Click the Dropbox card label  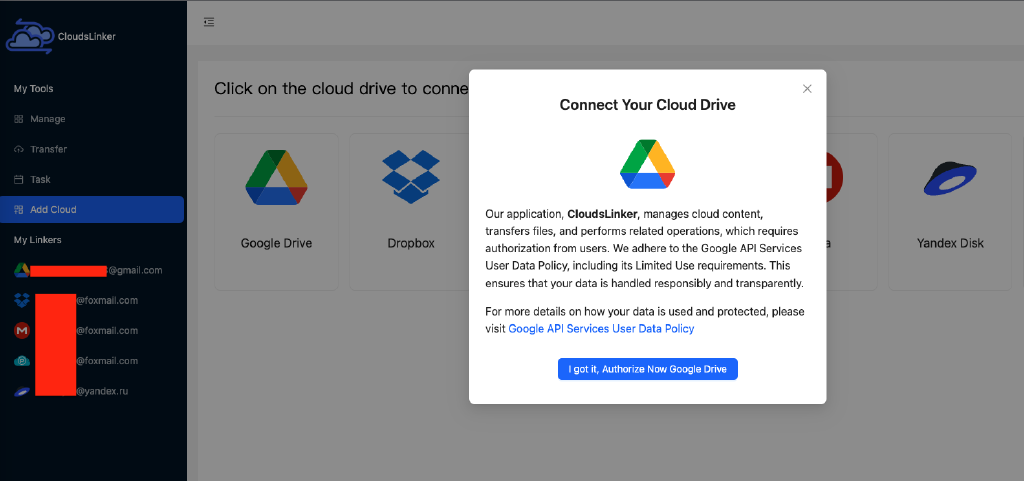(411, 243)
